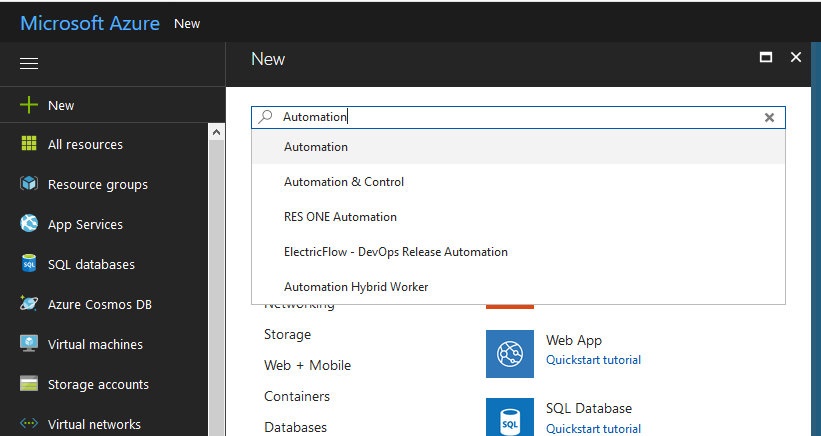Click Virtual machines label
Screen dimensions: 821x436
95,344
